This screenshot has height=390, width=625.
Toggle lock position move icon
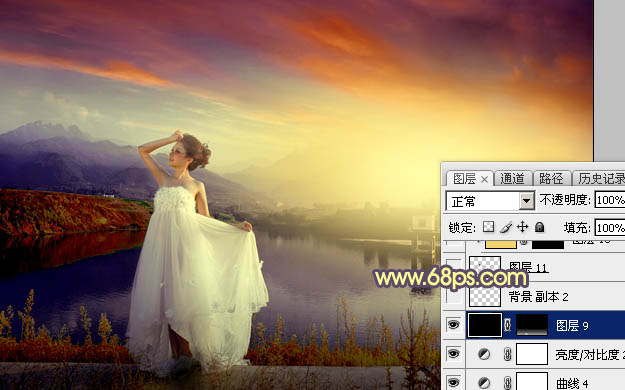[x=522, y=227]
